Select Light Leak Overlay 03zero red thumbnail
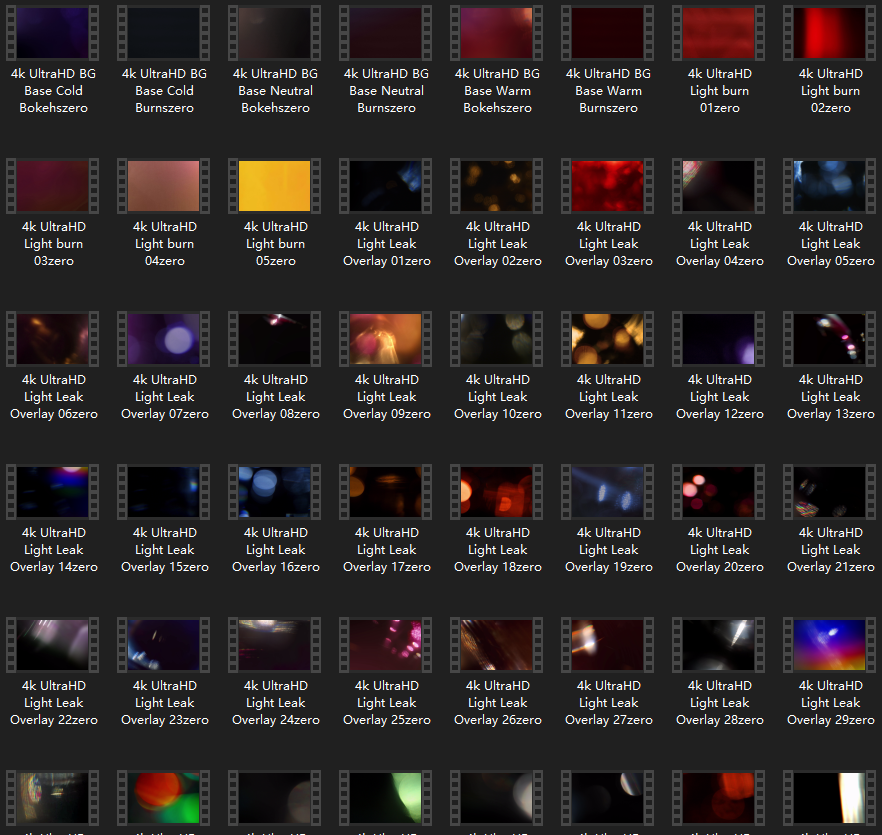Viewport: 882px width, 835px height. click(608, 186)
